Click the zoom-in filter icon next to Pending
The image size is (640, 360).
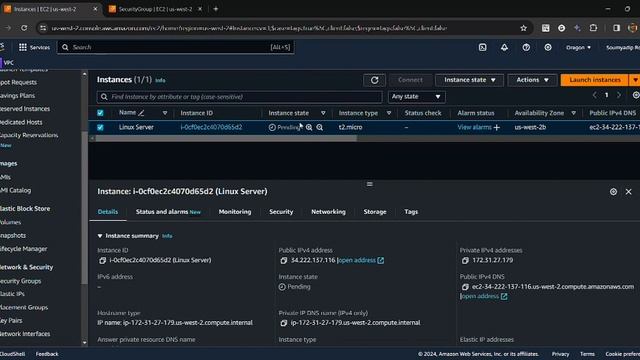click(309, 127)
